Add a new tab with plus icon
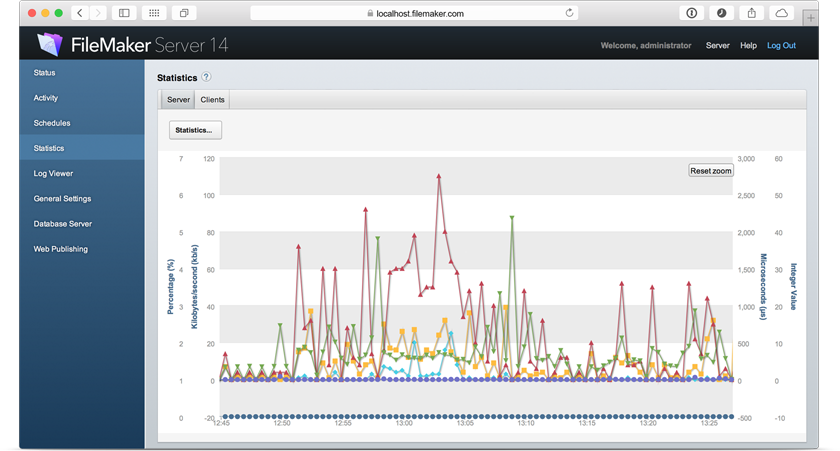This screenshot has width=840, height=451. [x=811, y=18]
